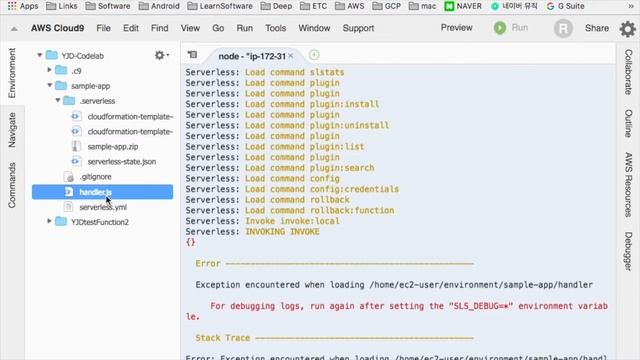Select the YJD-Codelab folder icon
This screenshot has height=360, width=640.
(x=52, y=55)
